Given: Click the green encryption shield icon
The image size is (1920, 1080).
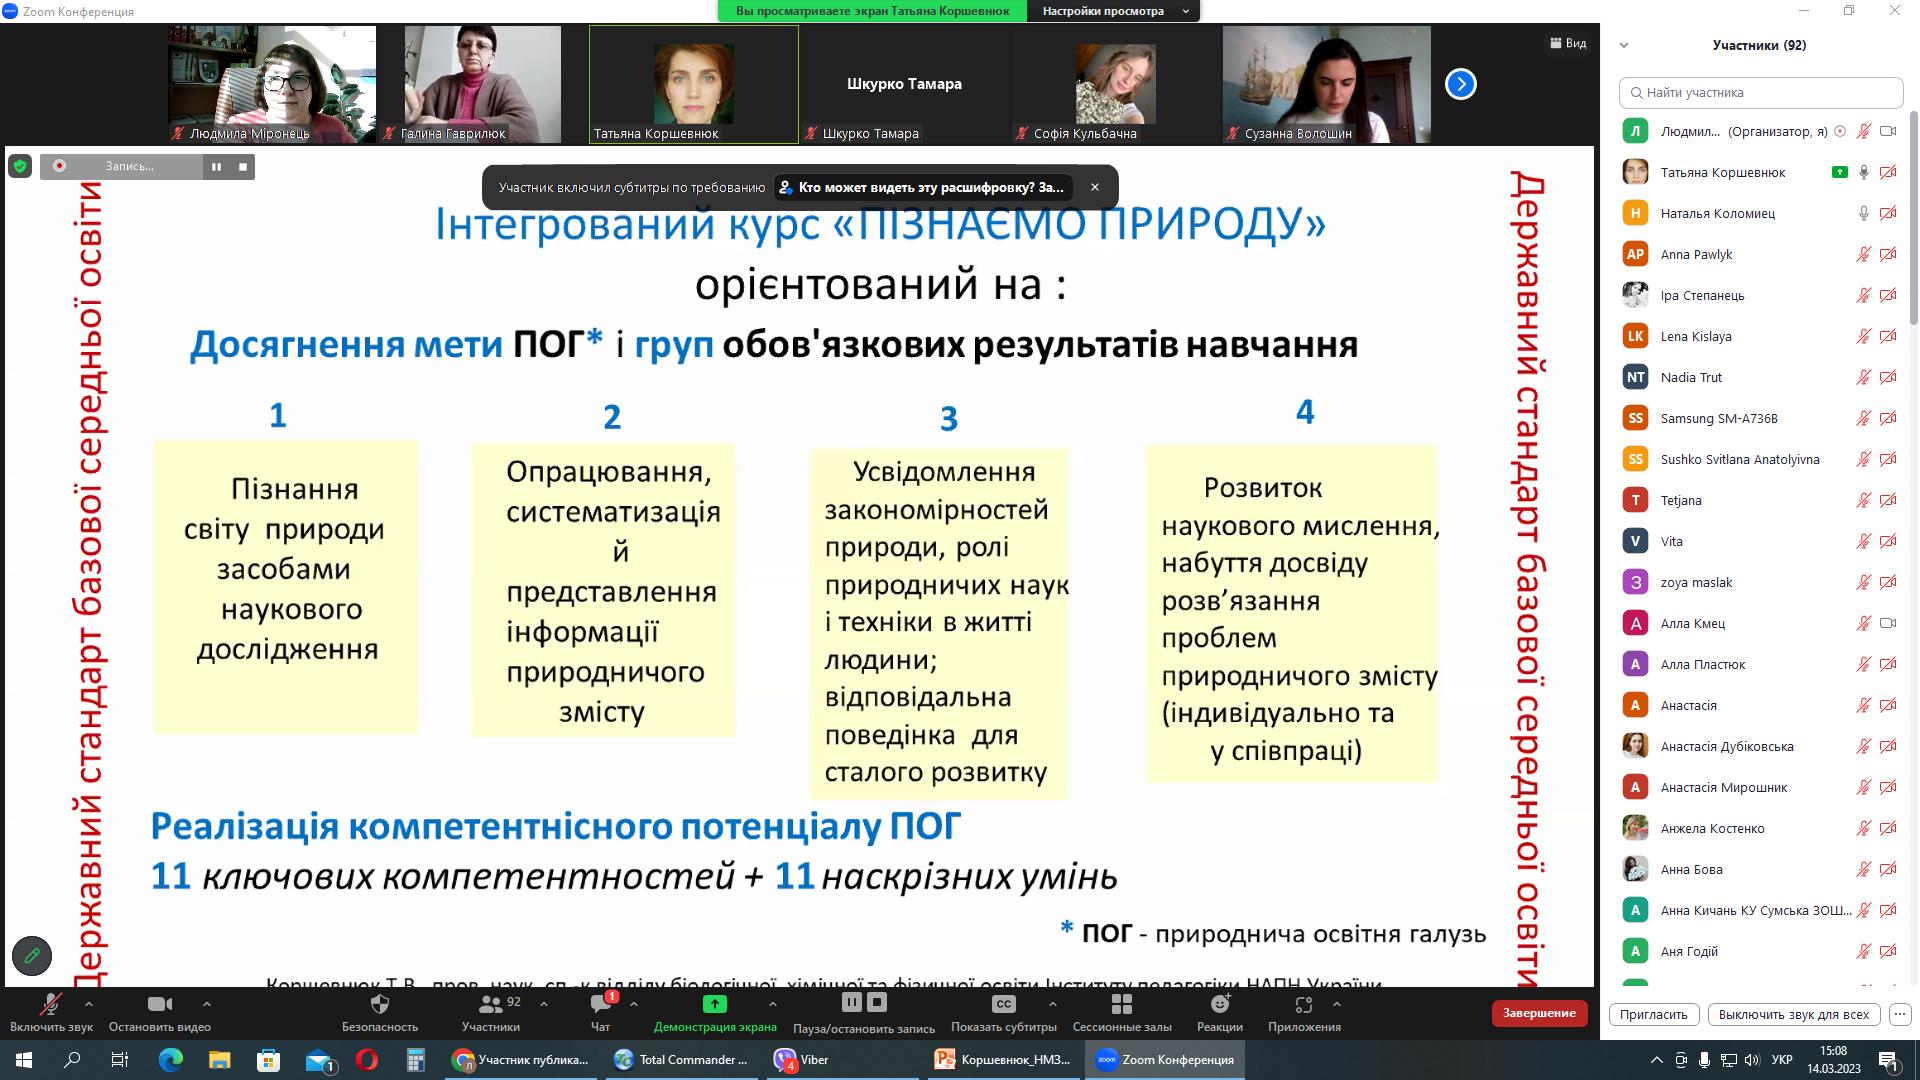Looking at the screenshot, I should (x=20, y=166).
